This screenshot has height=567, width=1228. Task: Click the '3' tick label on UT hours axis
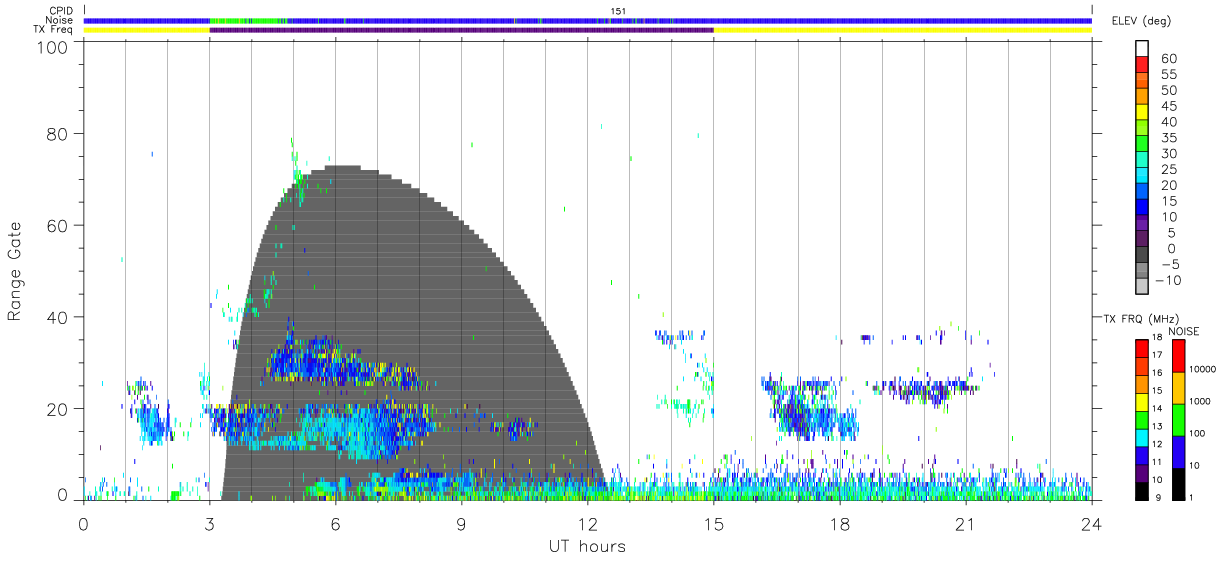coord(209,524)
